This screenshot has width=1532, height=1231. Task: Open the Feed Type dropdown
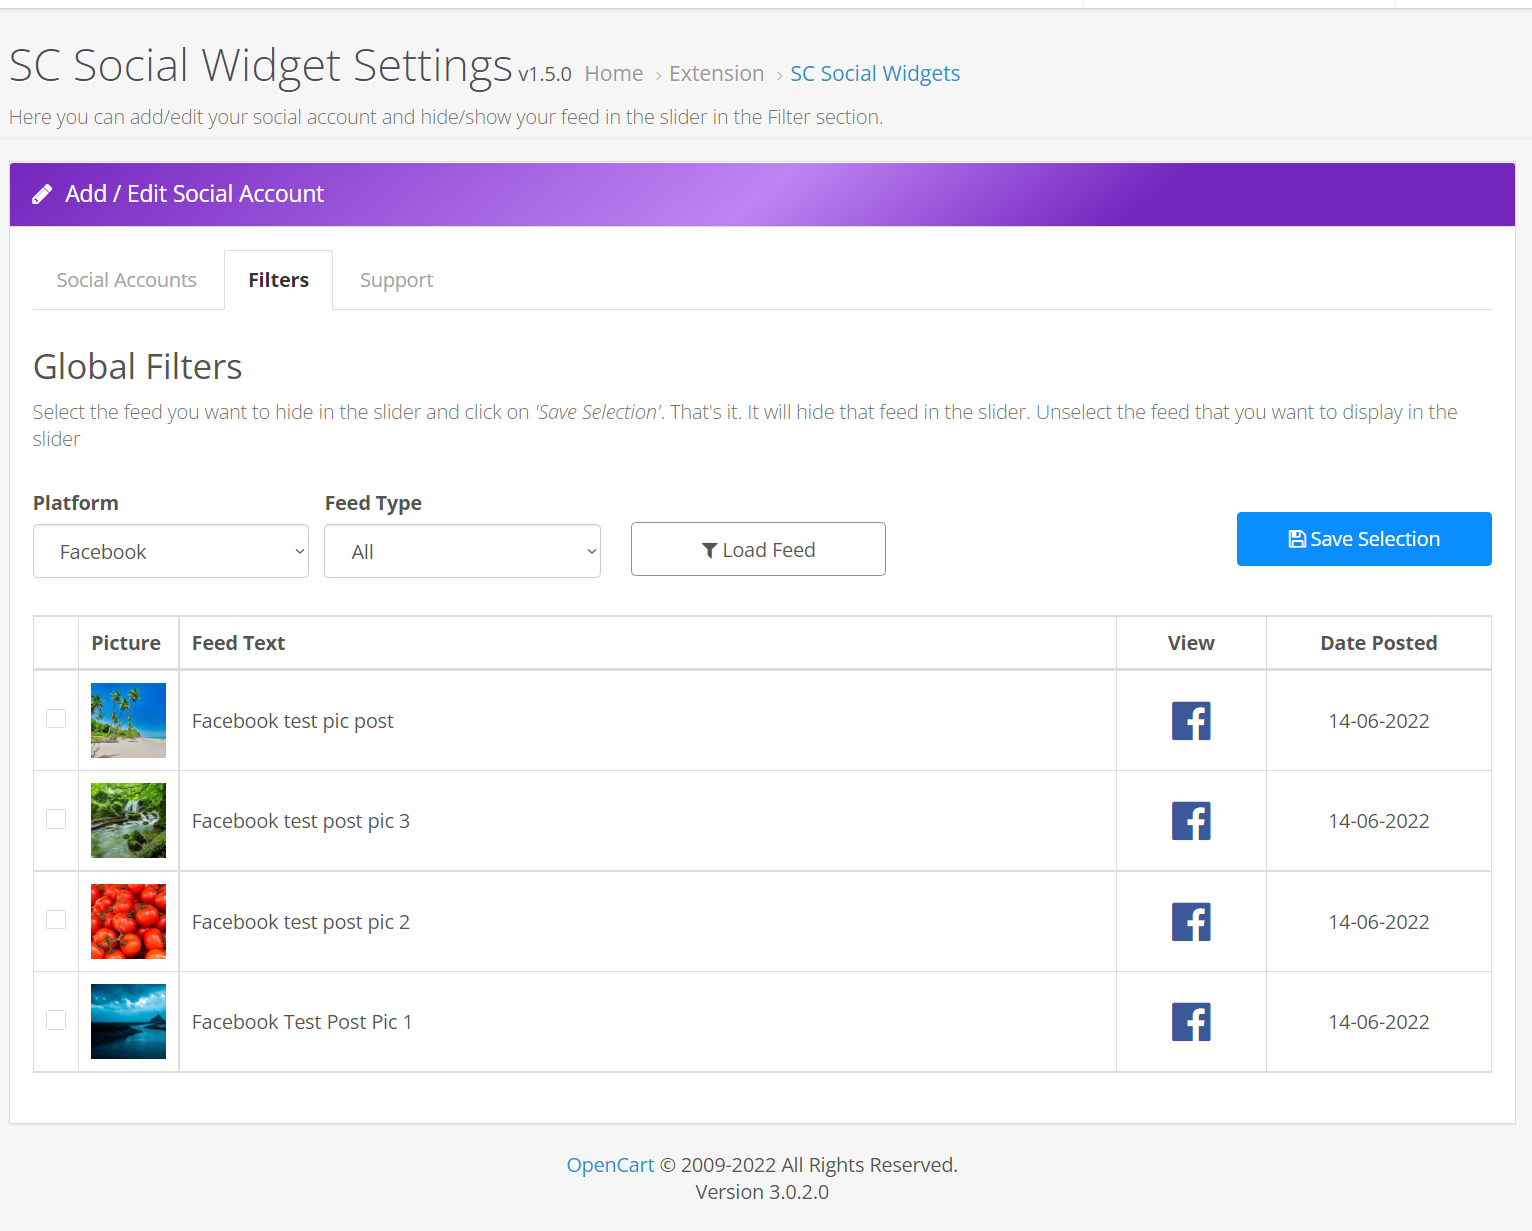(x=462, y=551)
